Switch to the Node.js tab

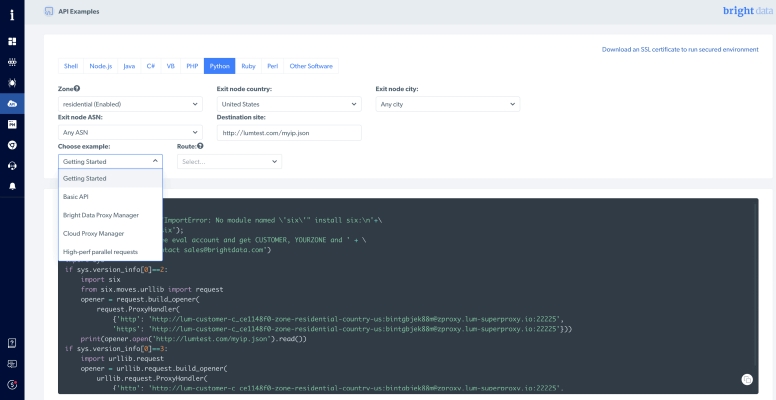(100, 66)
